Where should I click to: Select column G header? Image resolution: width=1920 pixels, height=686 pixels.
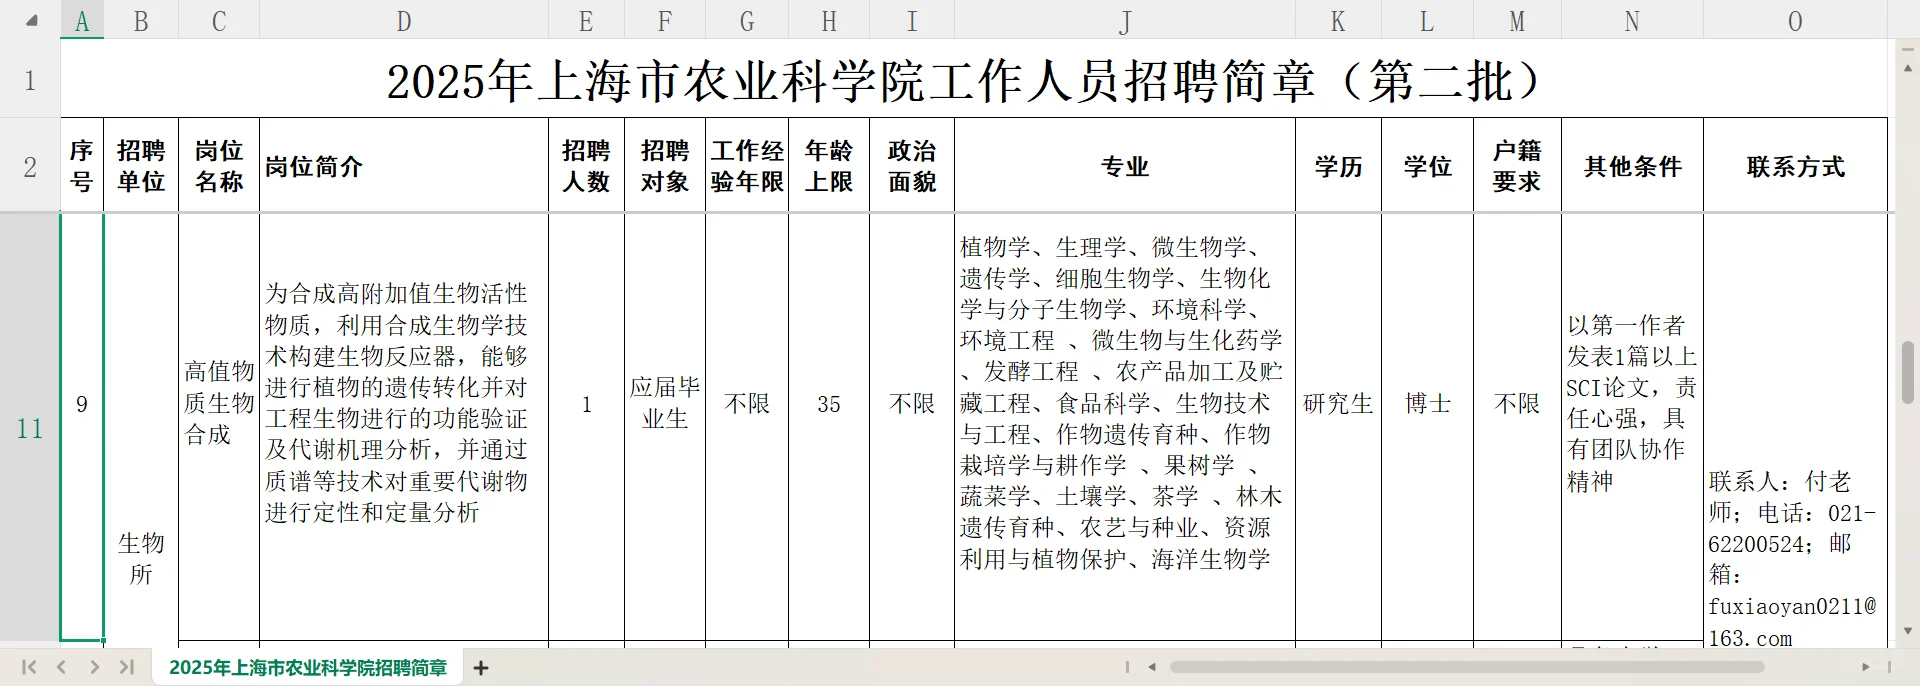747,21
